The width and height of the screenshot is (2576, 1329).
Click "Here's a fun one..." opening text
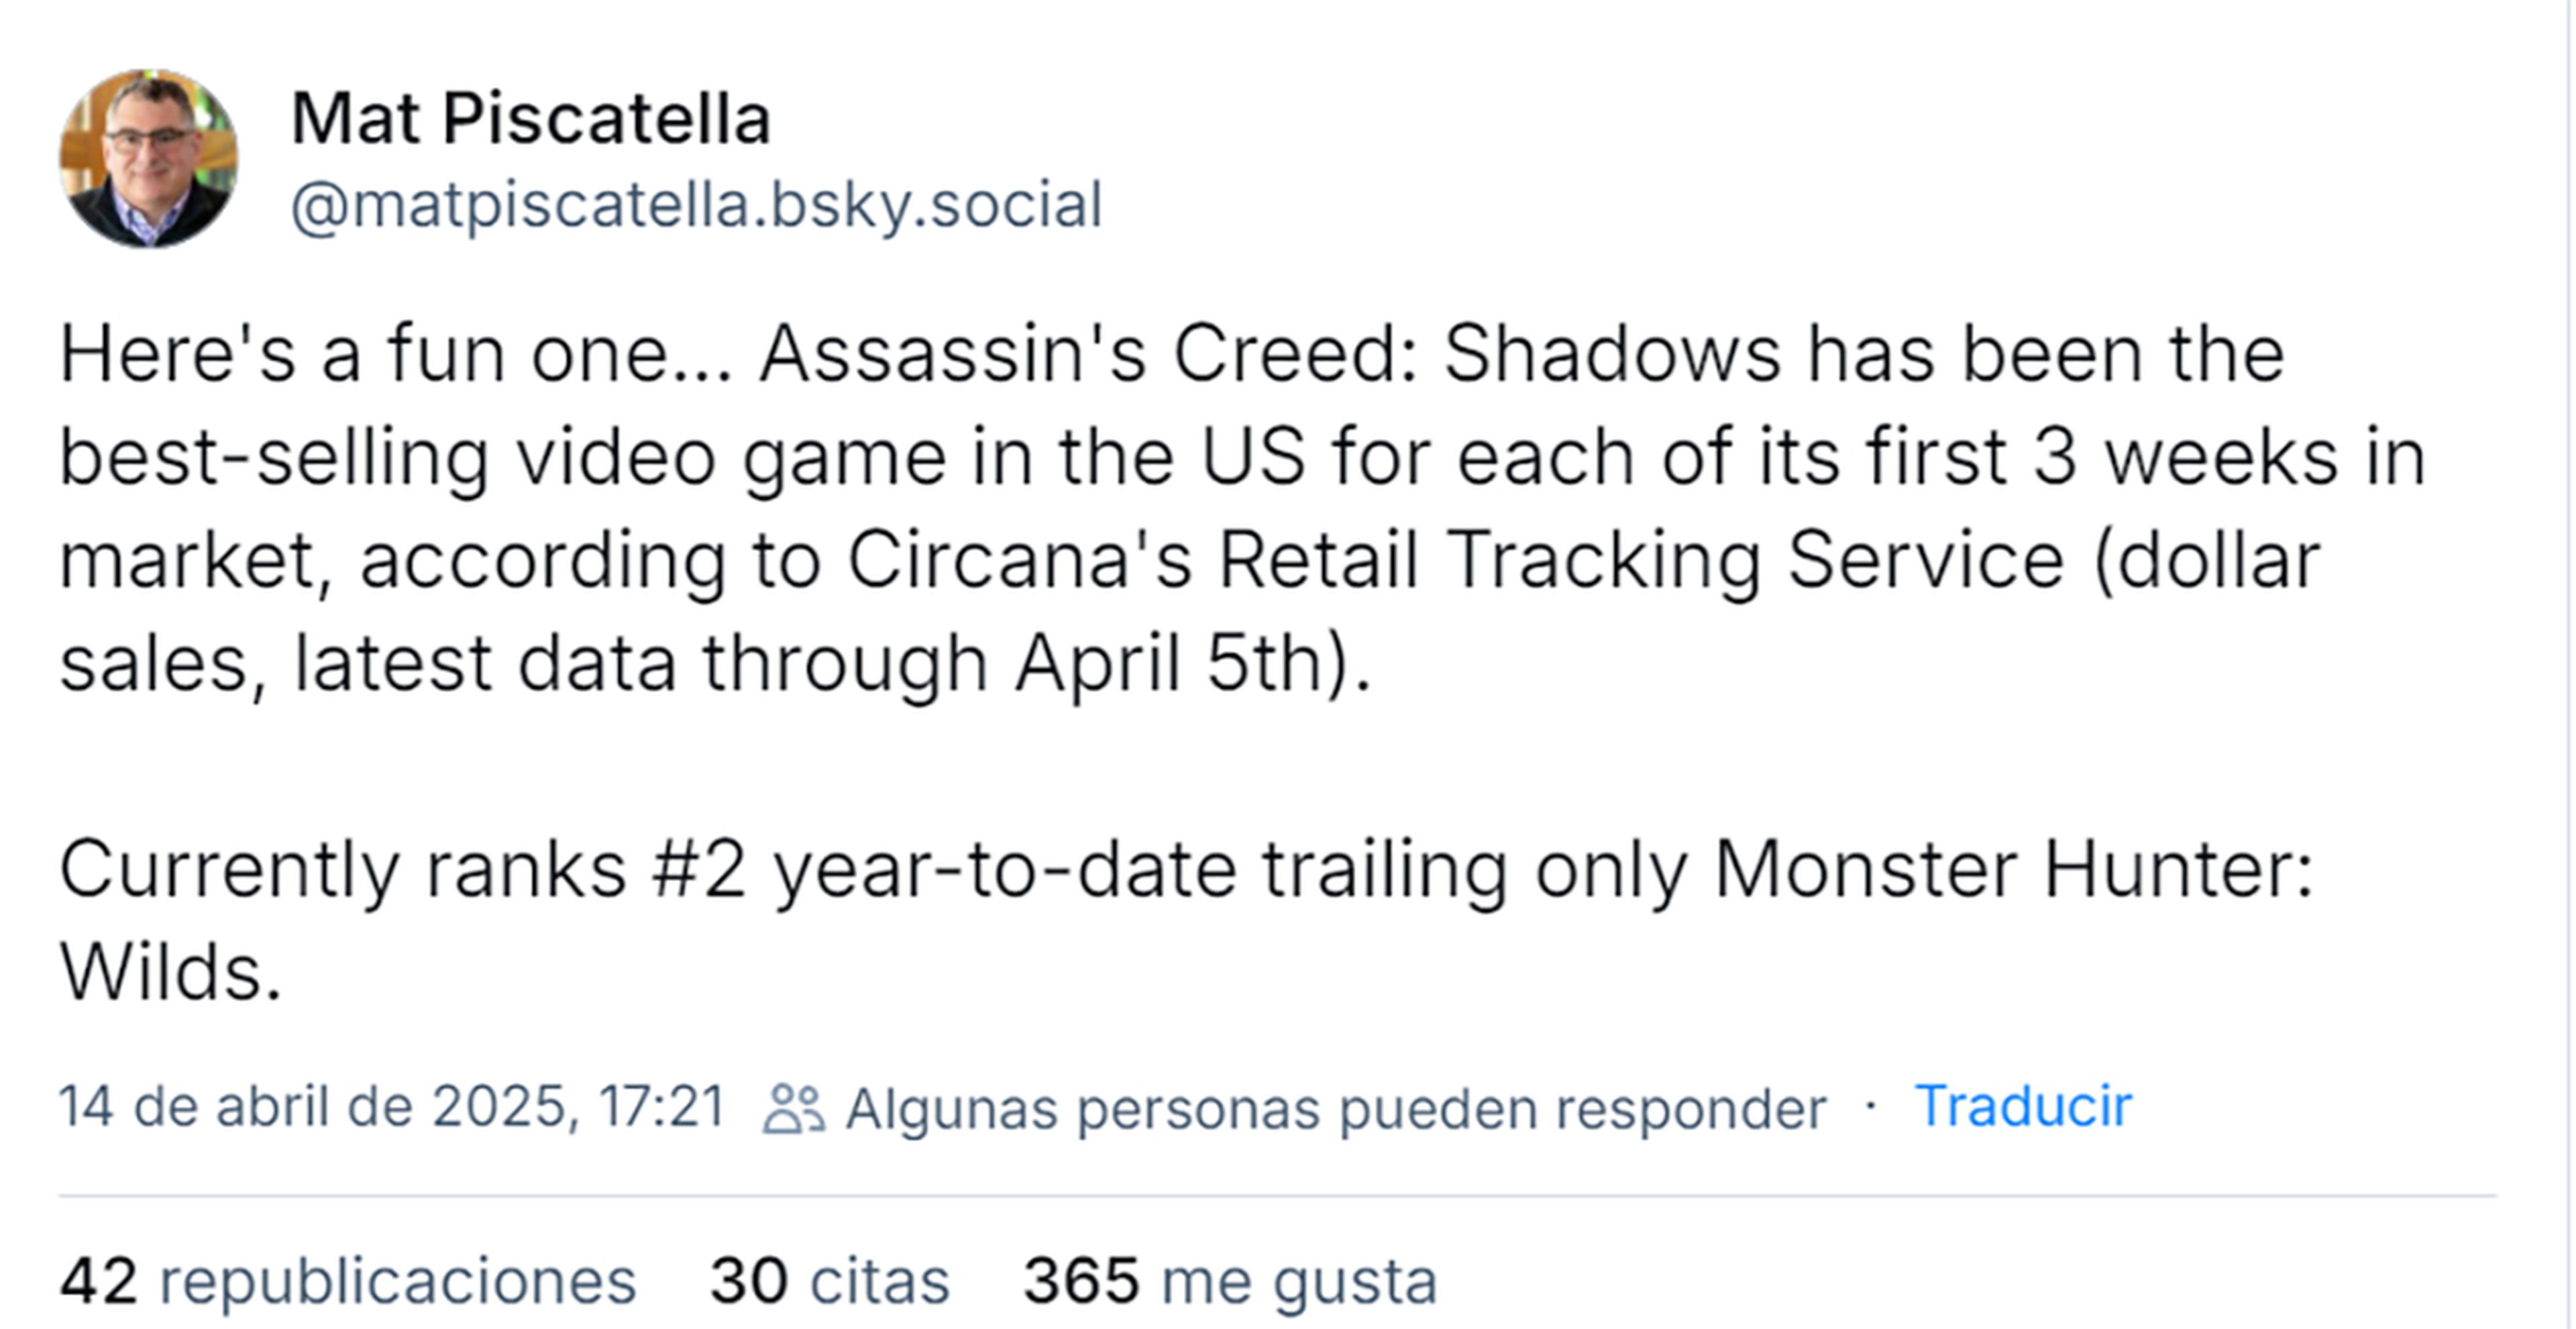[x=396, y=354]
